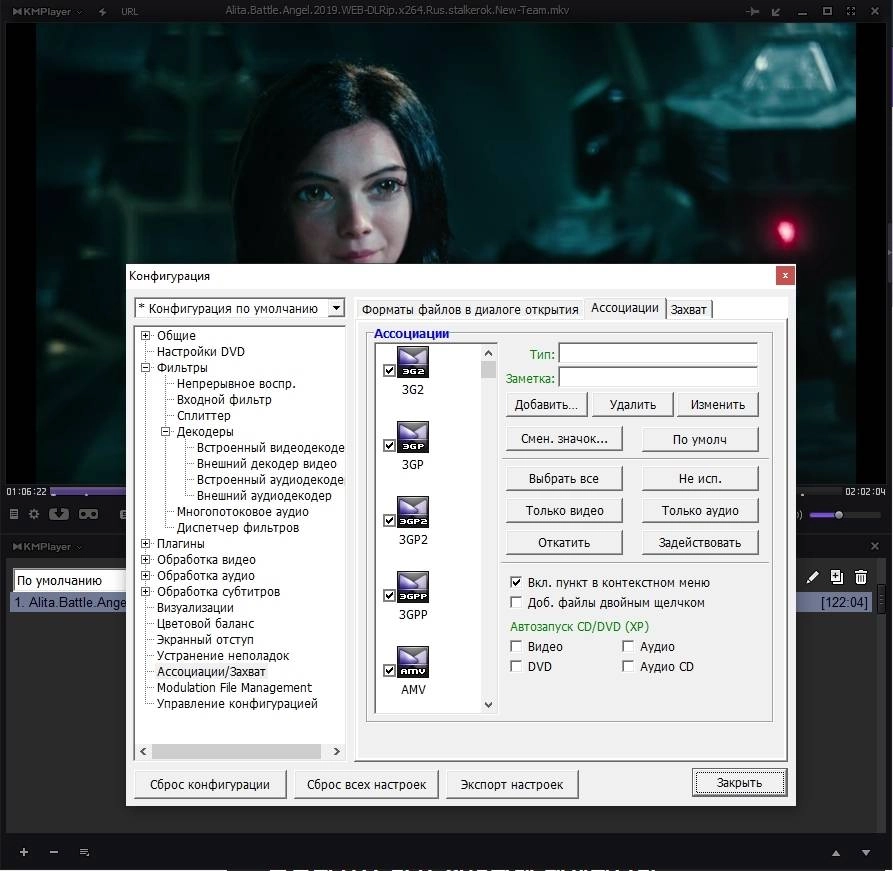The height and width of the screenshot is (871, 893).
Task: Select 'Настройки DVD' in the tree
Action: (x=200, y=351)
